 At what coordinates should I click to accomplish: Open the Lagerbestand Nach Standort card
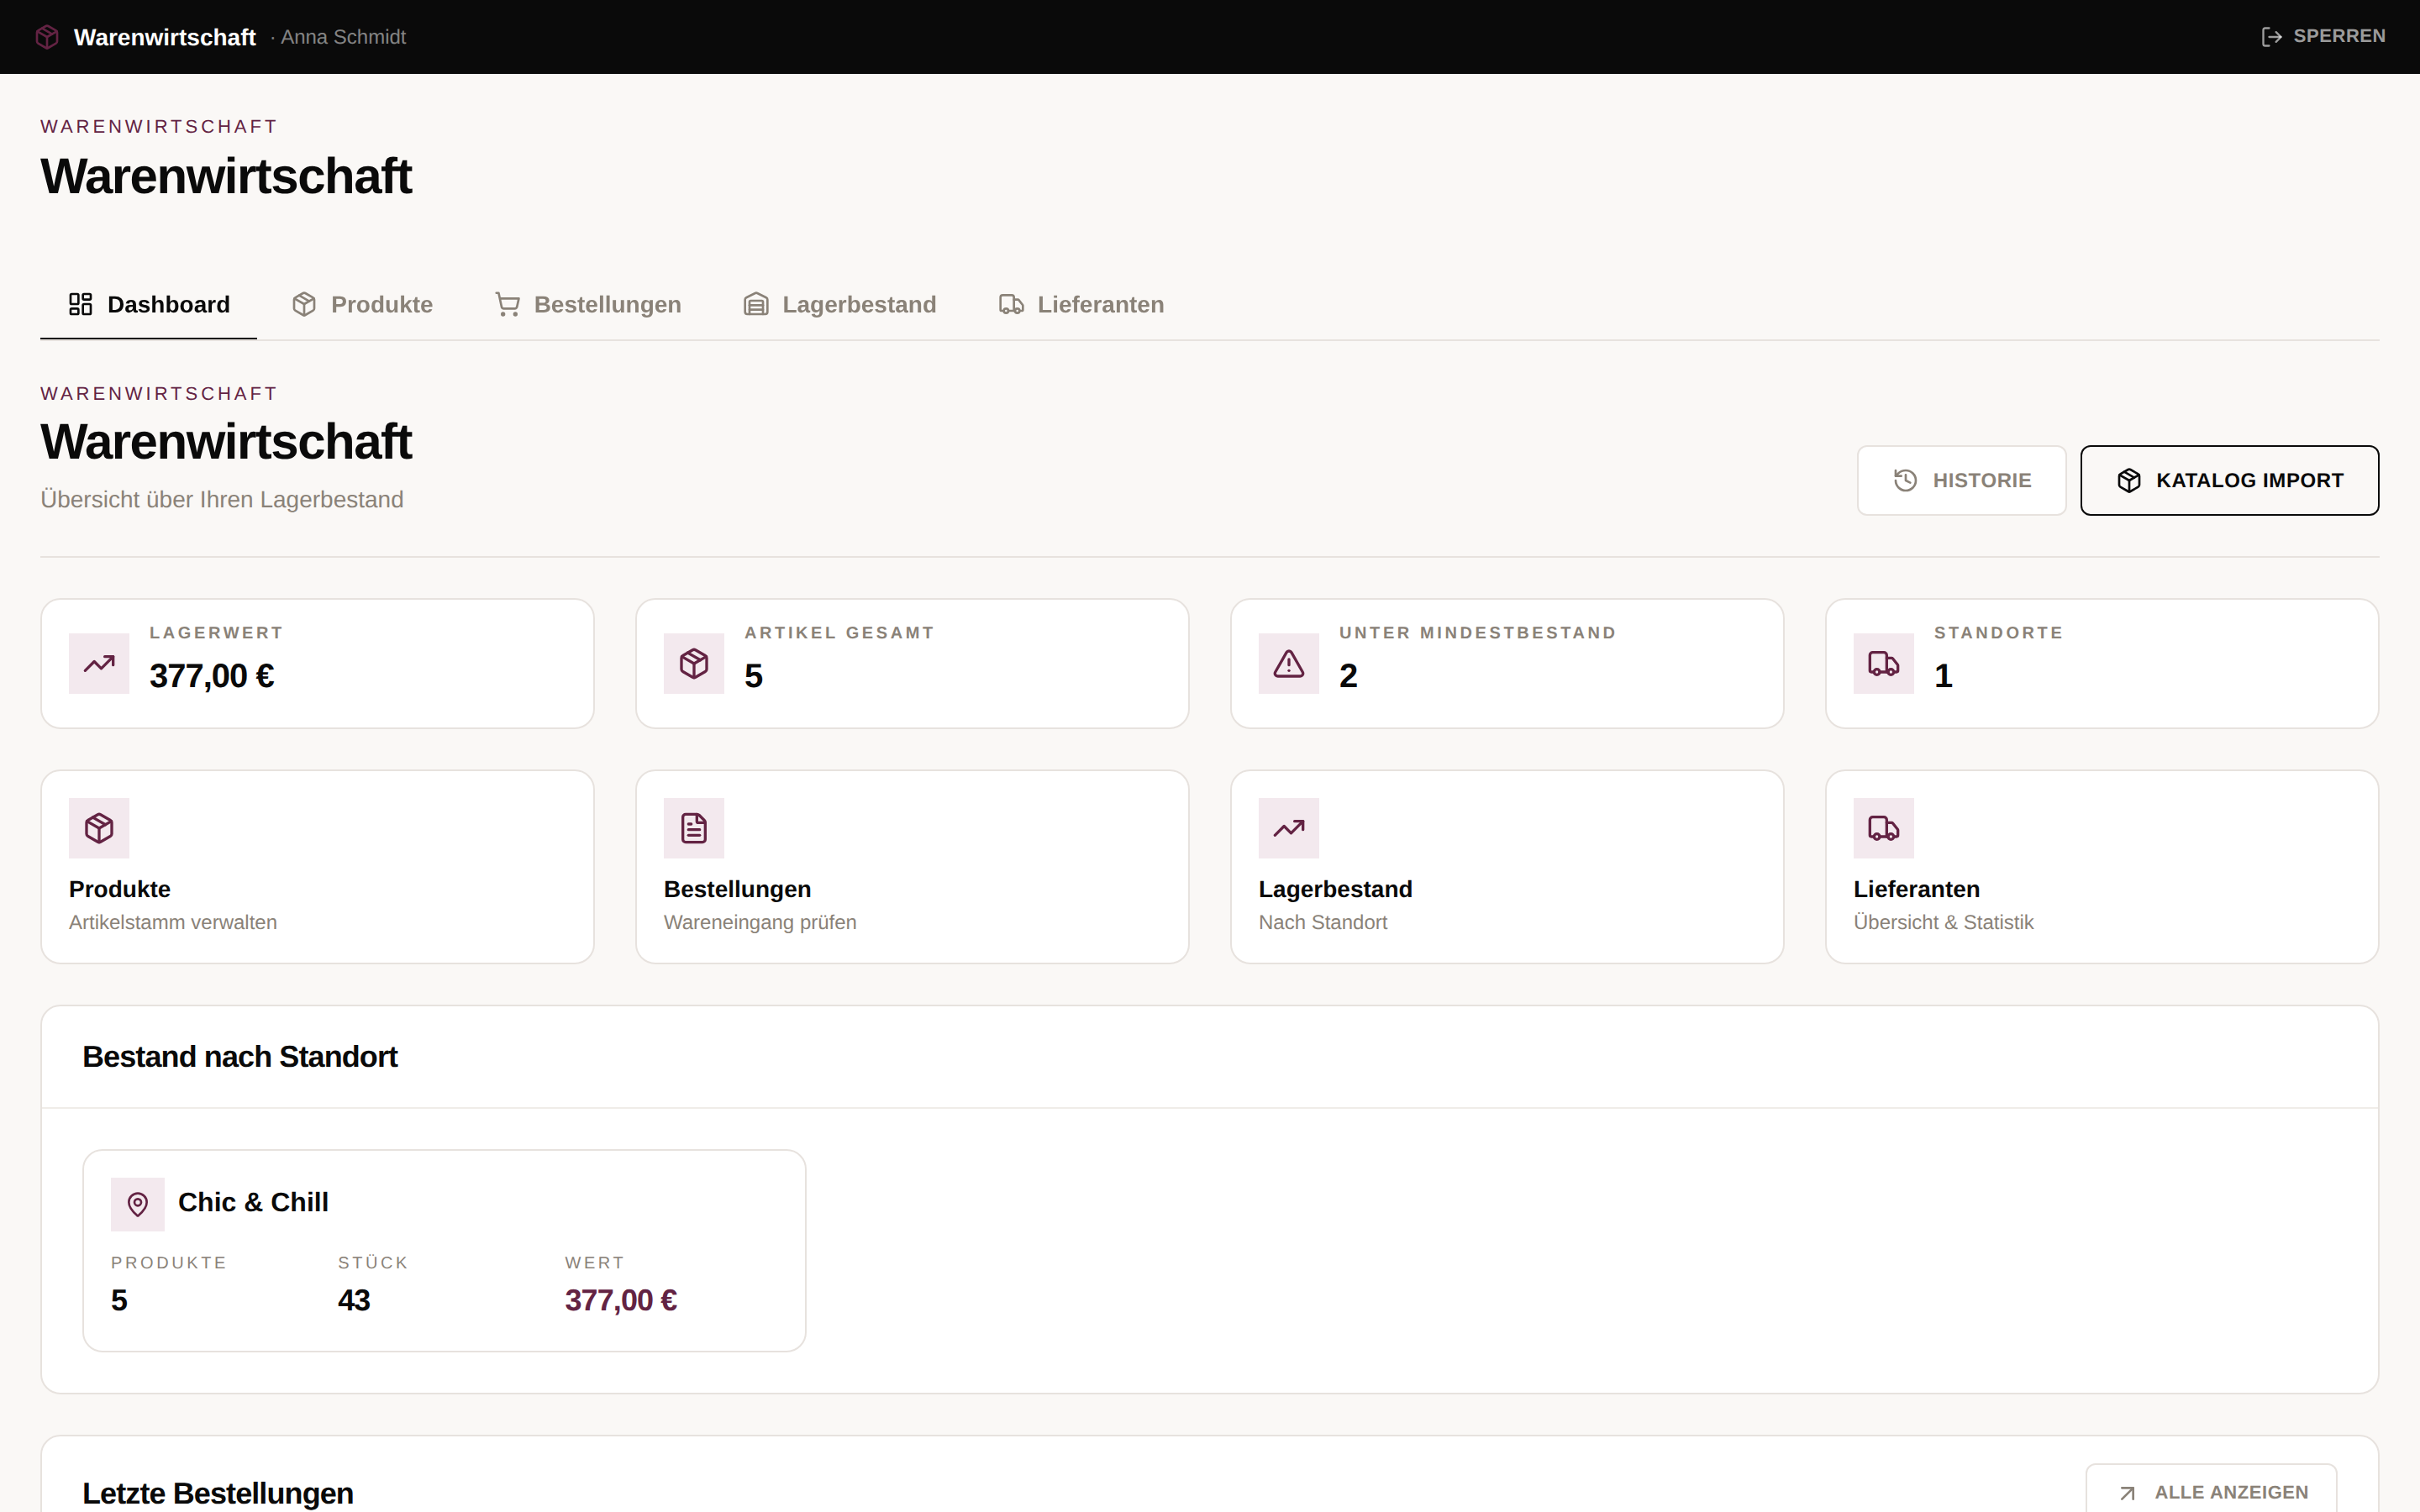coord(1507,867)
